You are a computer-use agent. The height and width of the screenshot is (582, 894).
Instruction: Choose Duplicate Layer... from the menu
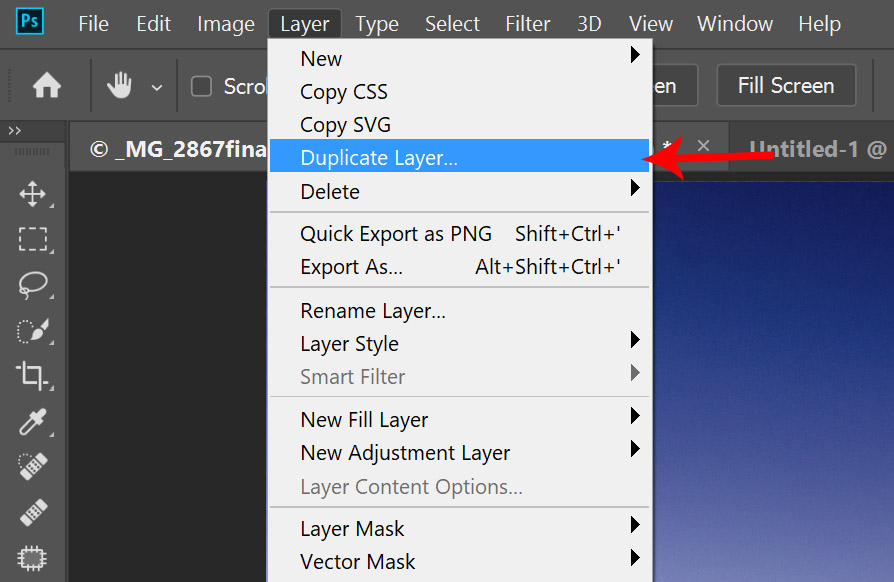[x=379, y=157]
